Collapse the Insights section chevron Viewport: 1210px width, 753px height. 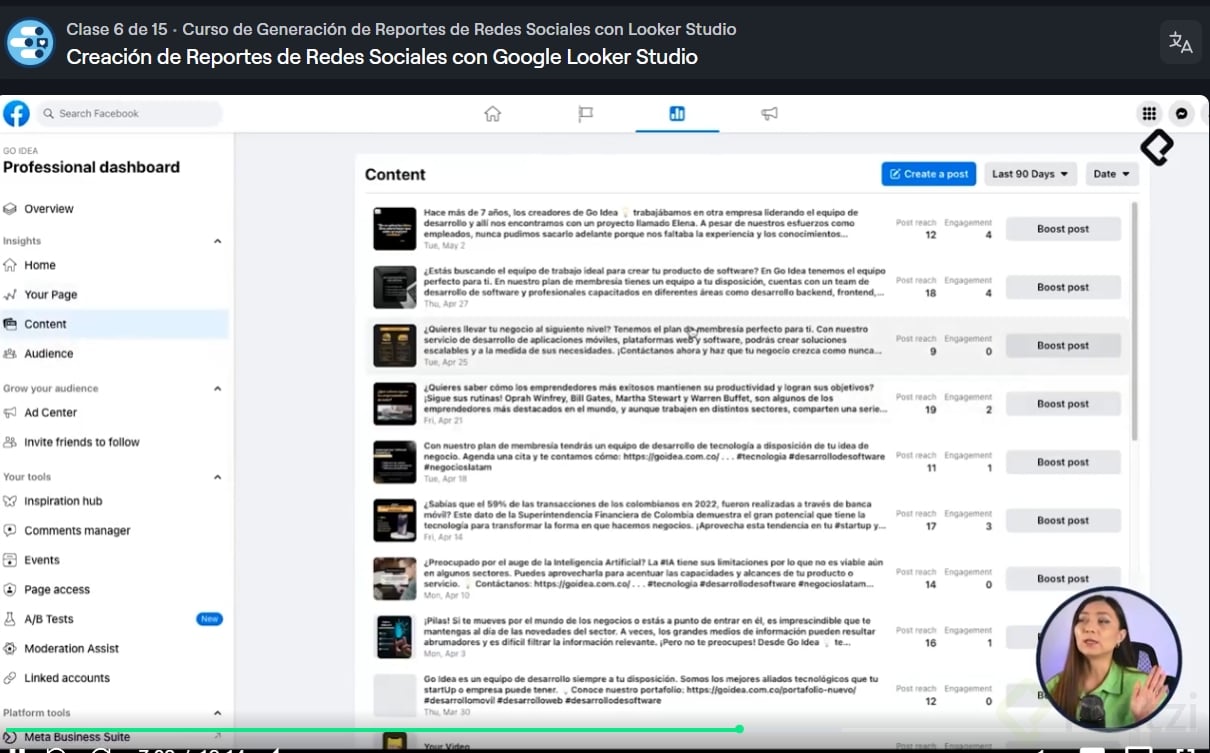coord(218,241)
